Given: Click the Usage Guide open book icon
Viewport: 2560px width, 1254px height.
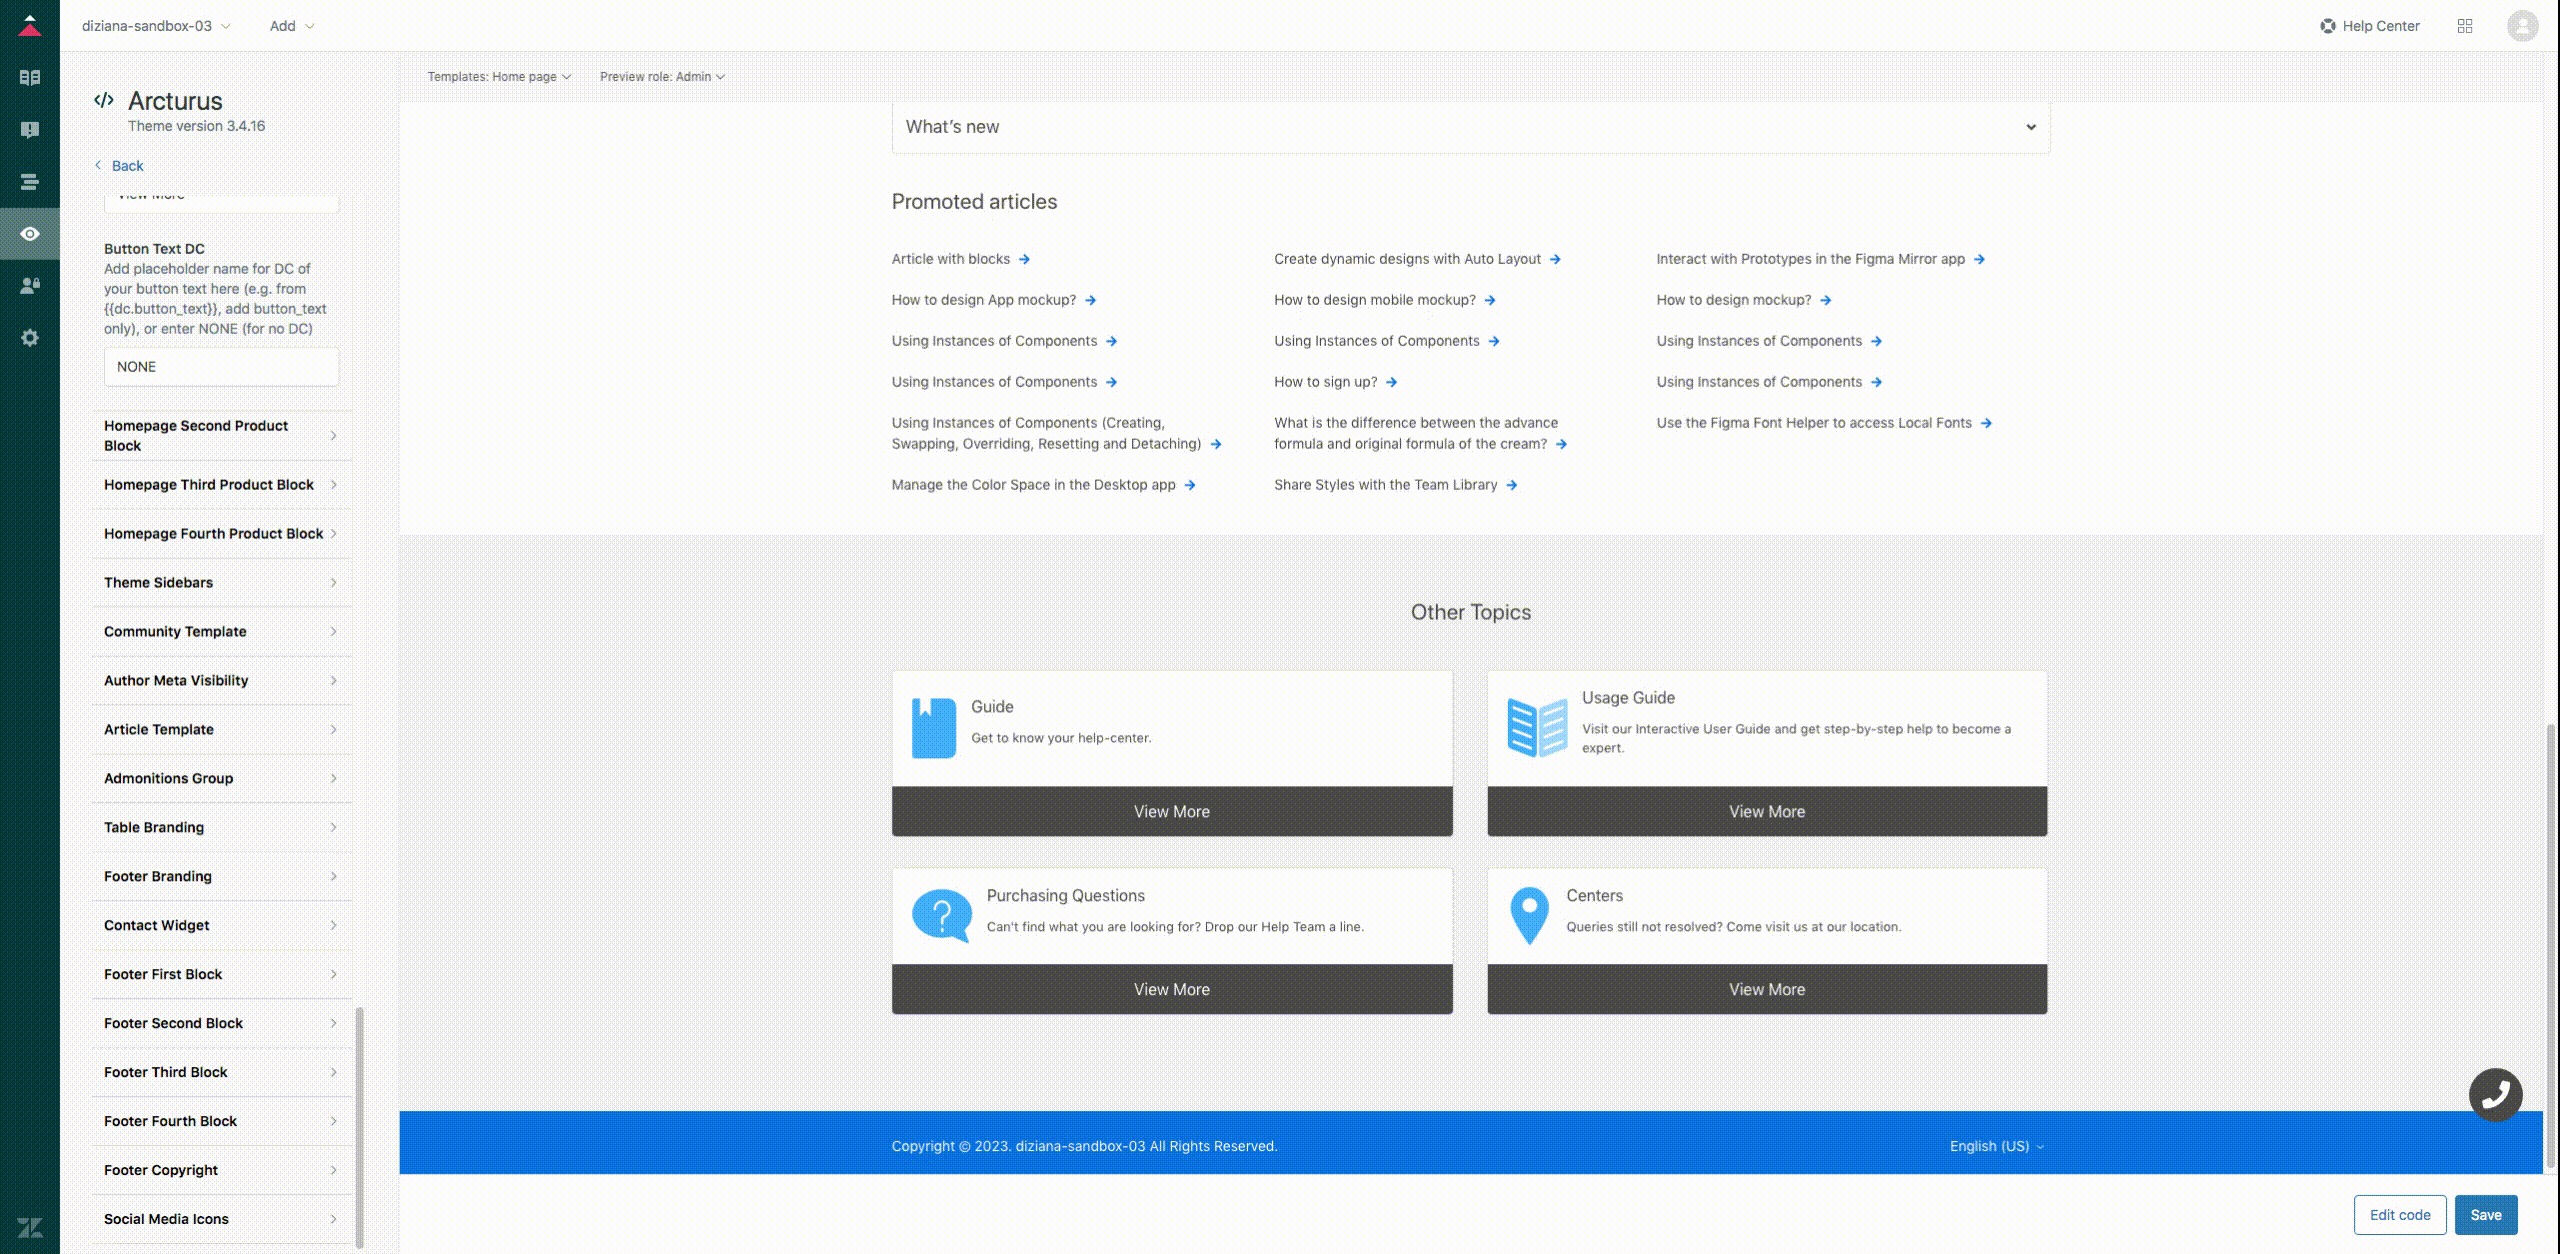Looking at the screenshot, I should pos(1537,727).
